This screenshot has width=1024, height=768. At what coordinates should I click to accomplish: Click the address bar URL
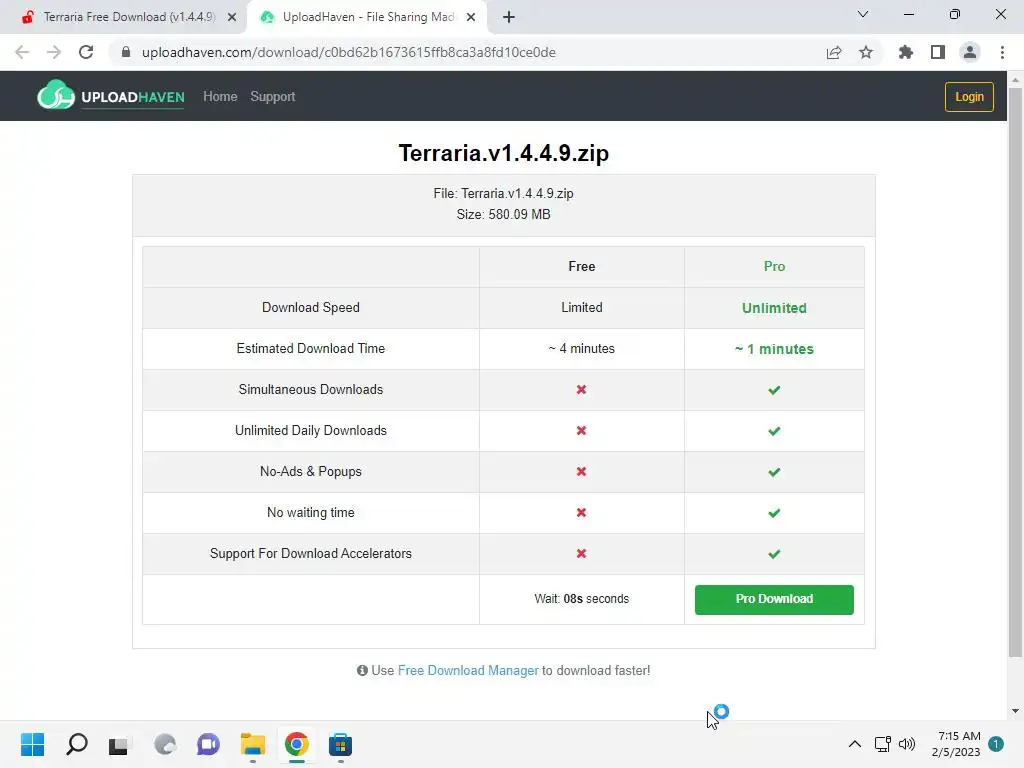coord(349,52)
